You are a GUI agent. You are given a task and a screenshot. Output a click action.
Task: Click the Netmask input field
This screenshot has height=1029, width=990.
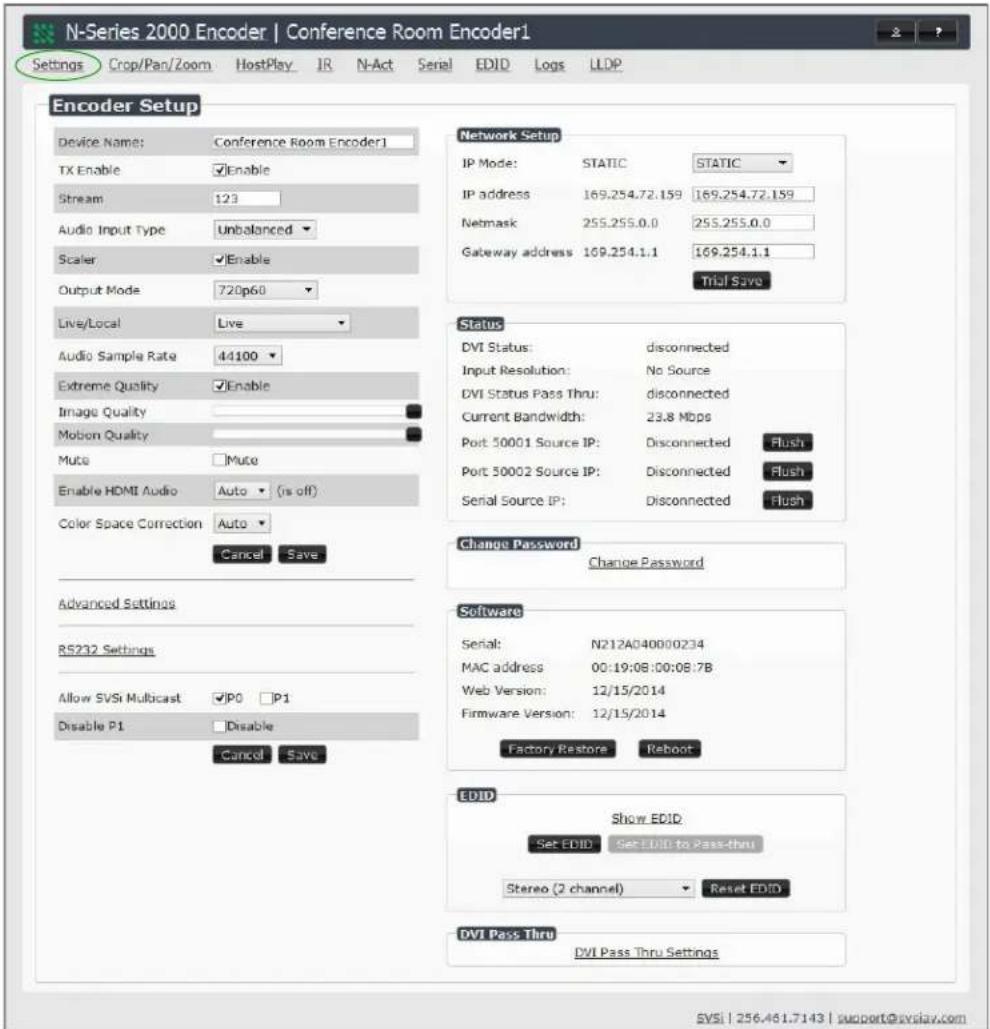coord(753,223)
